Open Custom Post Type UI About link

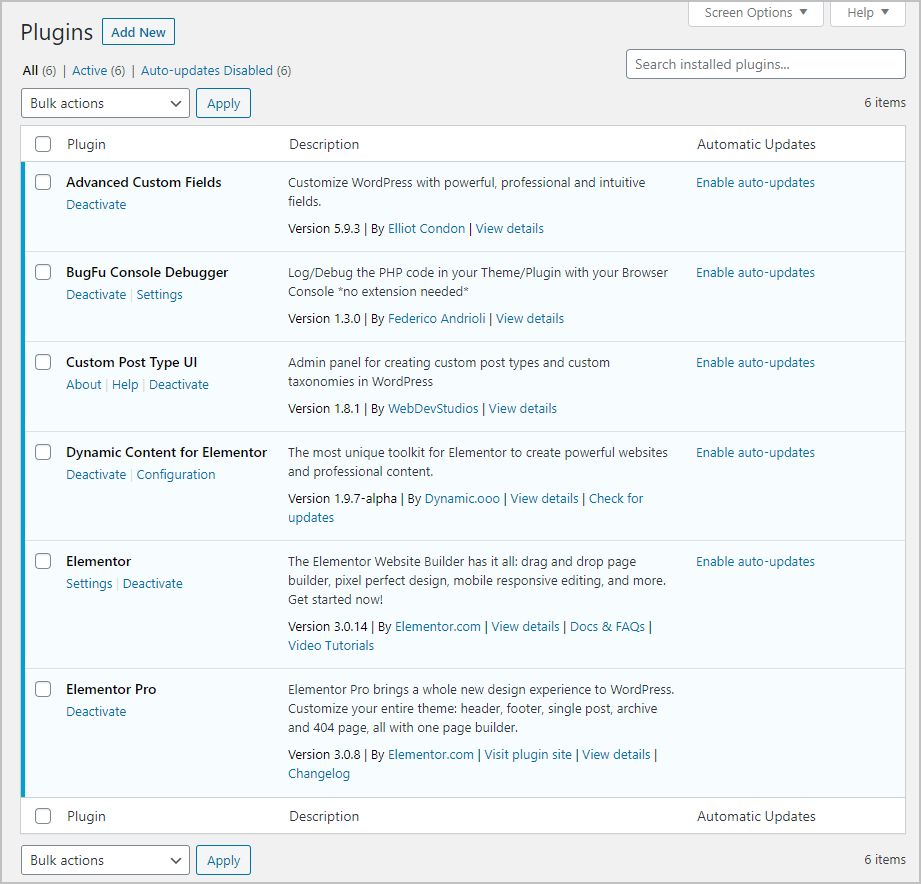pyautogui.click(x=83, y=384)
